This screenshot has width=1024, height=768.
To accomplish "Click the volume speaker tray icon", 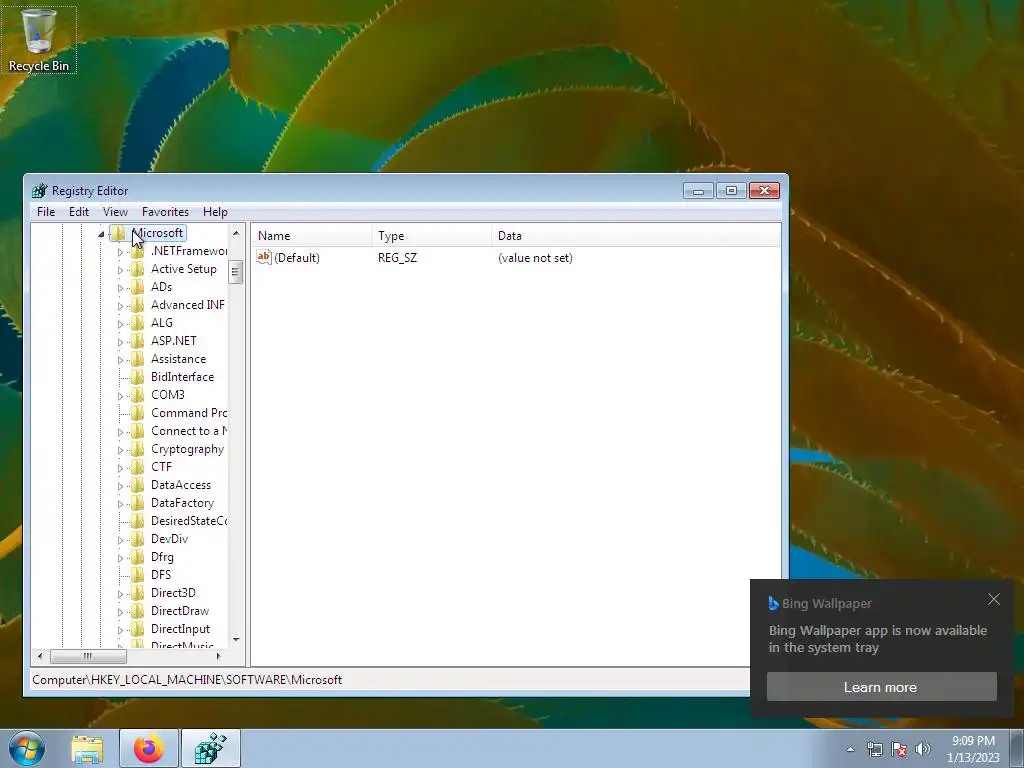I will pos(923,750).
